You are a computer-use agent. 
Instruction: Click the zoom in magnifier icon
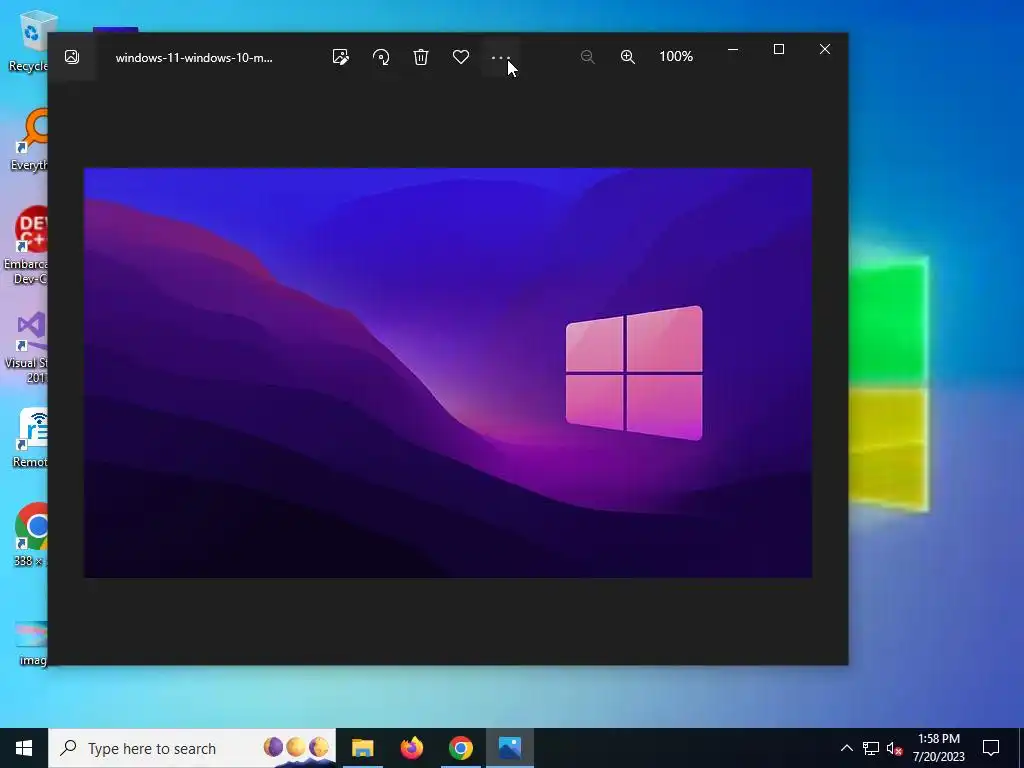click(628, 57)
